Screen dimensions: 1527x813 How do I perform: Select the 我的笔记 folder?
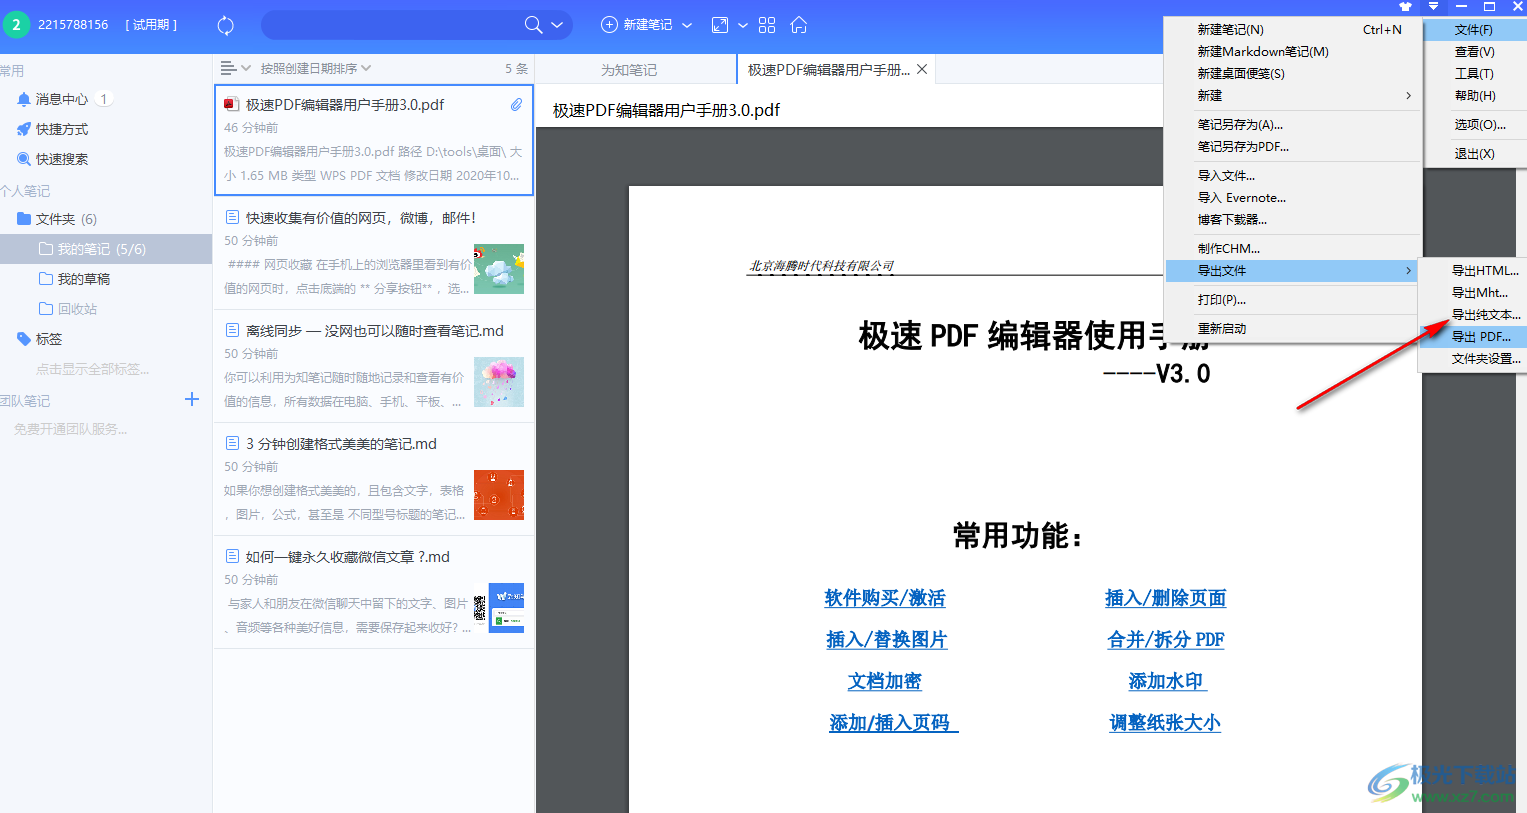(105, 249)
